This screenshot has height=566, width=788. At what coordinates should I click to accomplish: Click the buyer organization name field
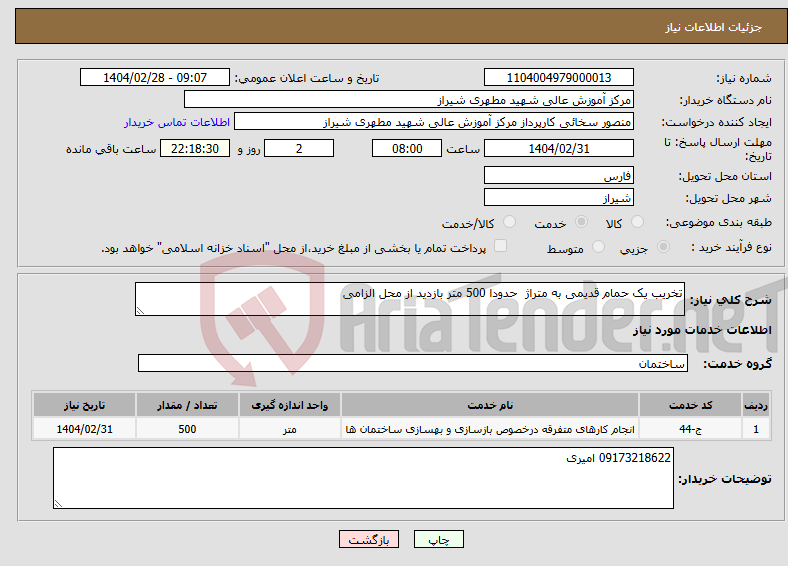[409, 100]
